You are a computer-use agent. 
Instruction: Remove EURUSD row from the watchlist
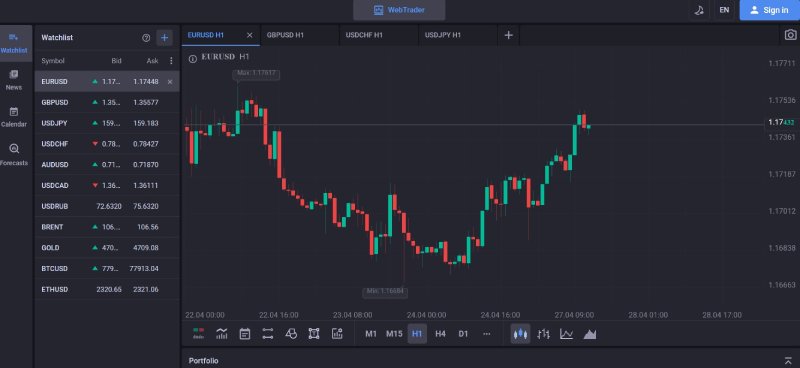click(170, 82)
